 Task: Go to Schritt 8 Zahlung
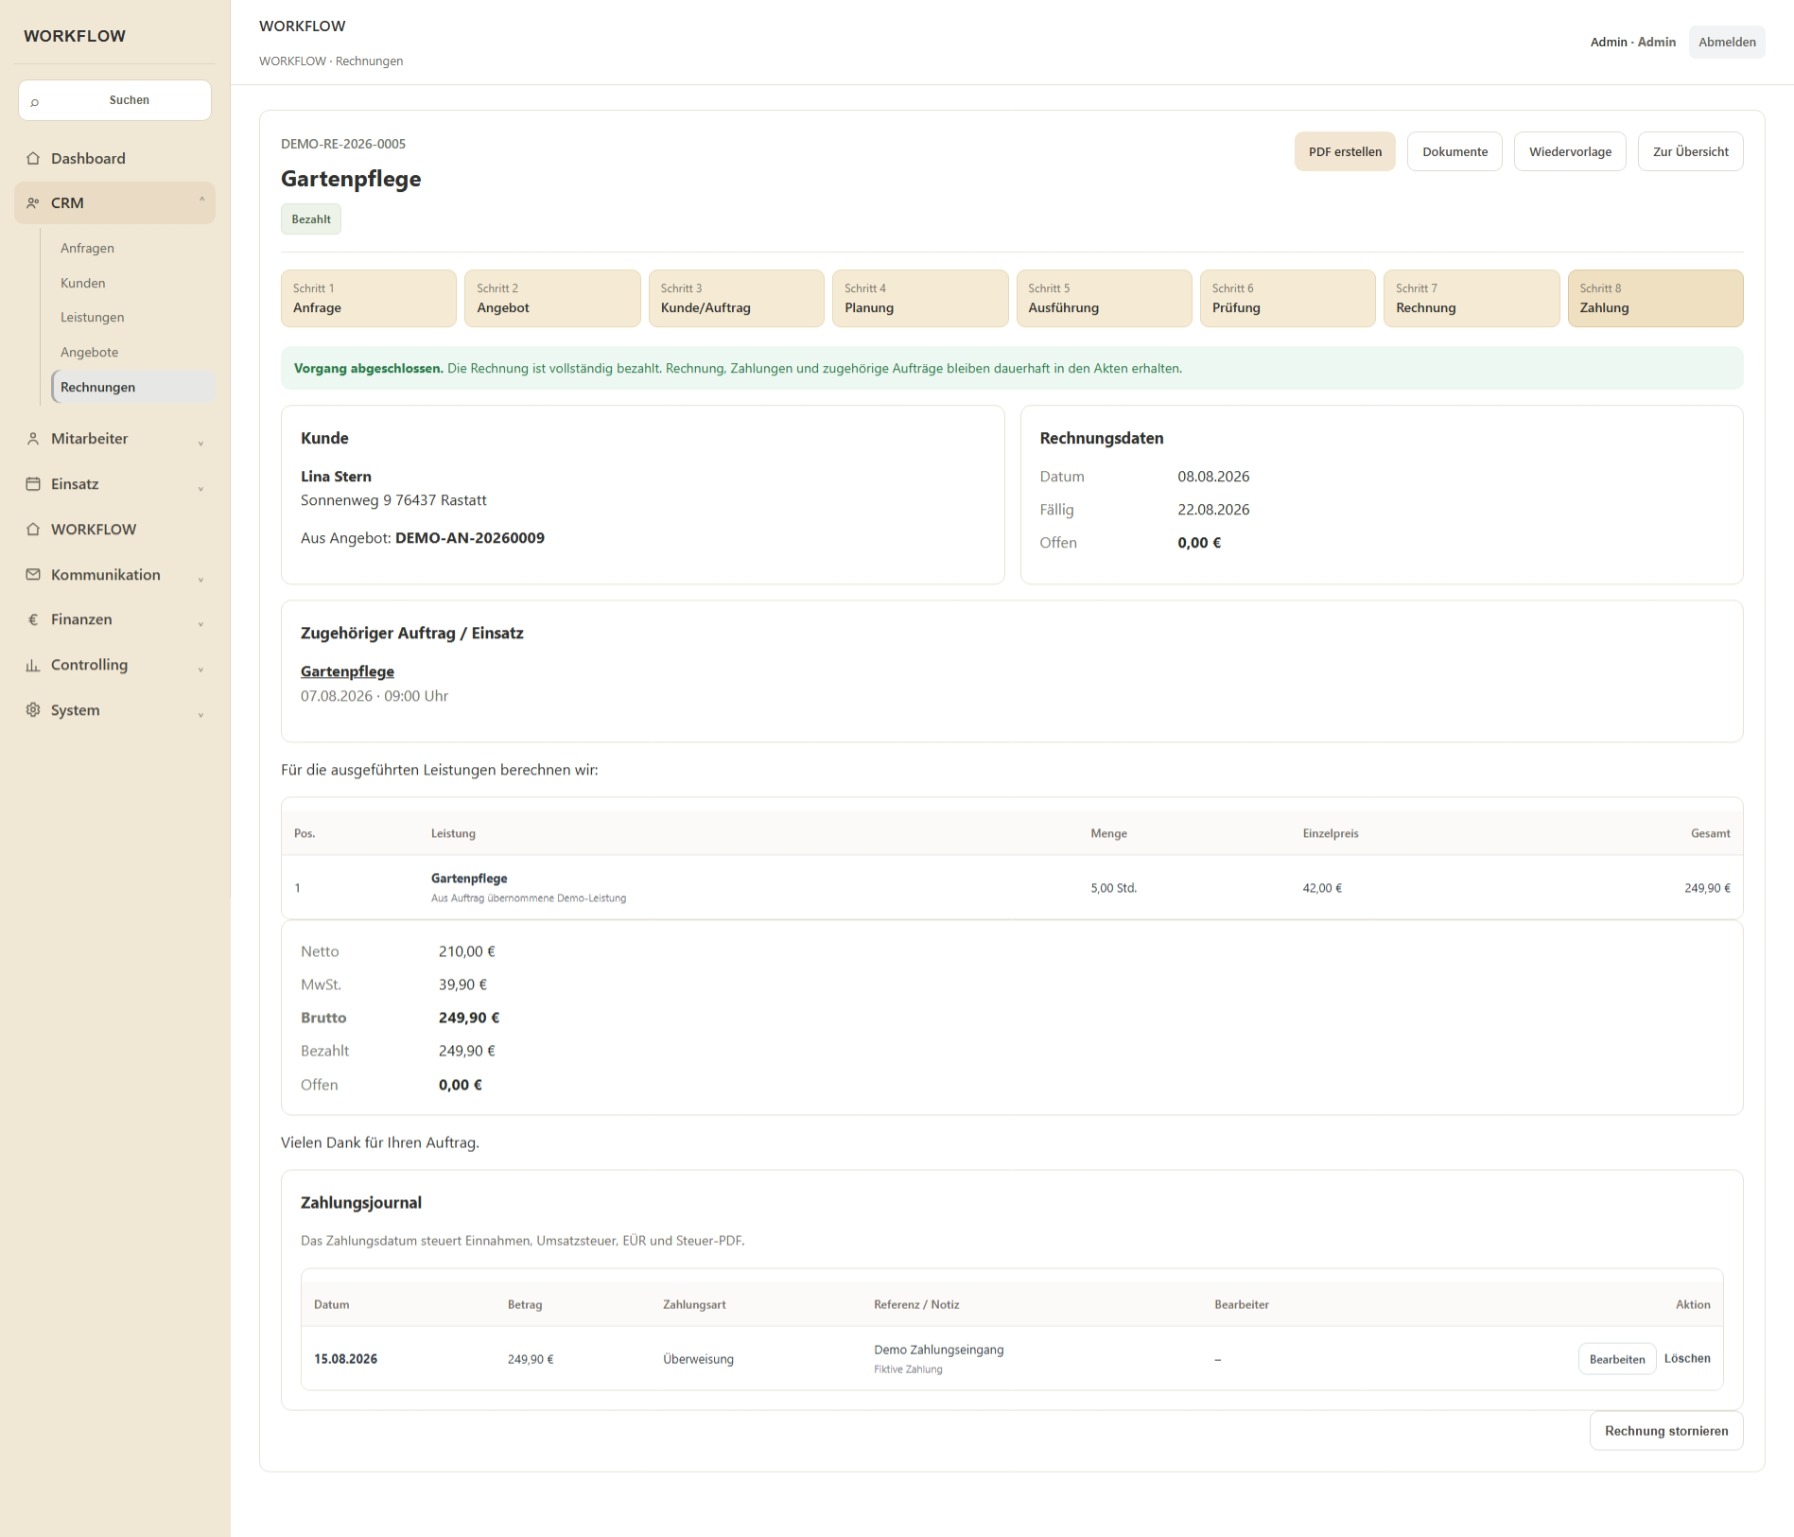(x=1655, y=298)
